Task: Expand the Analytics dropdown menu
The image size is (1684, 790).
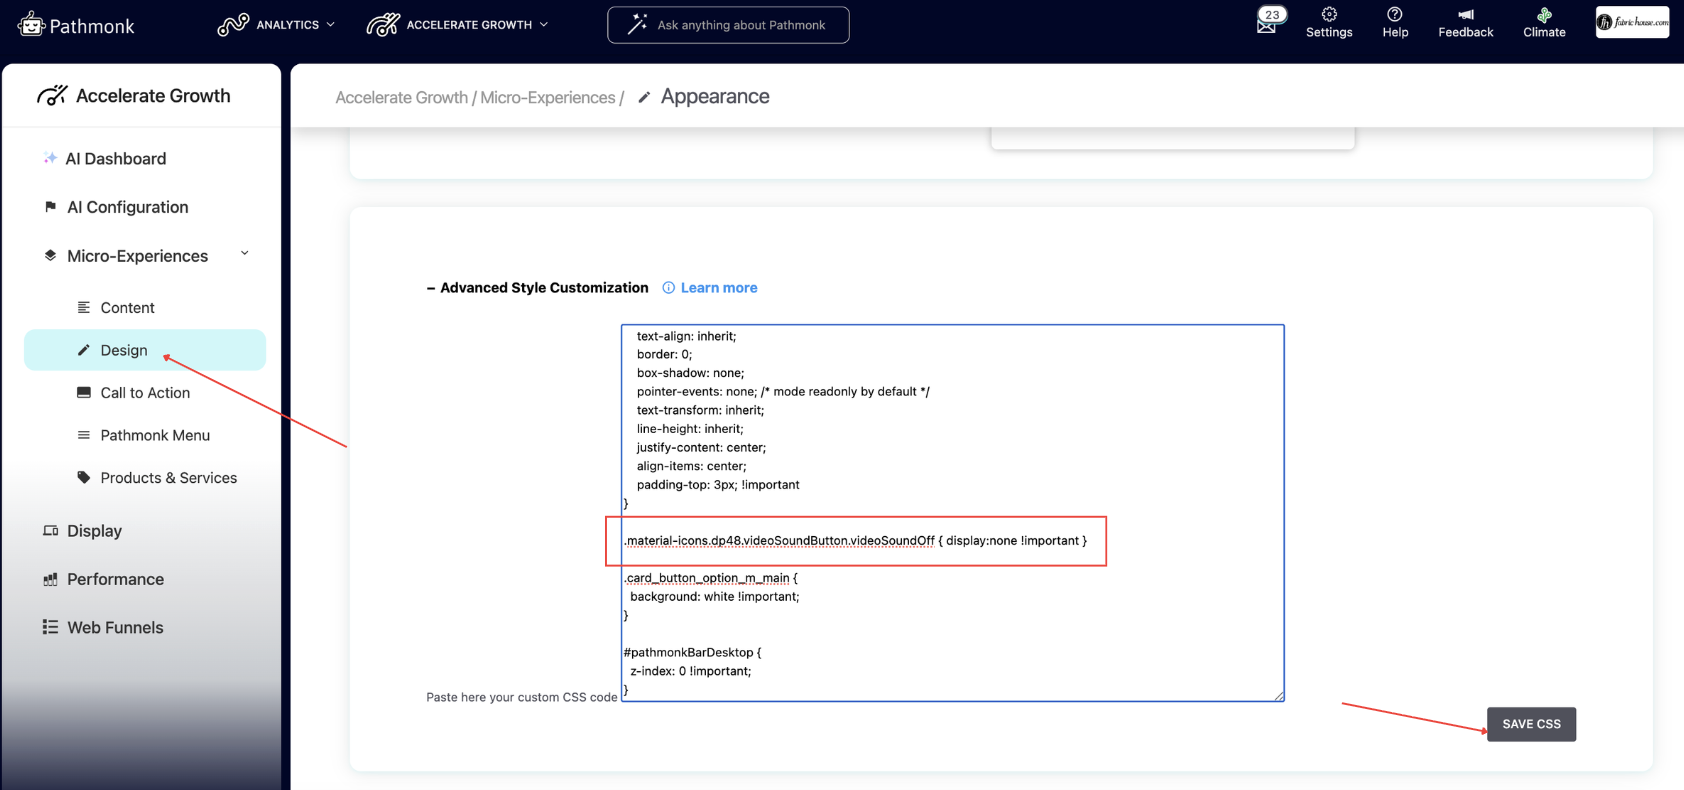Action: 330,24
